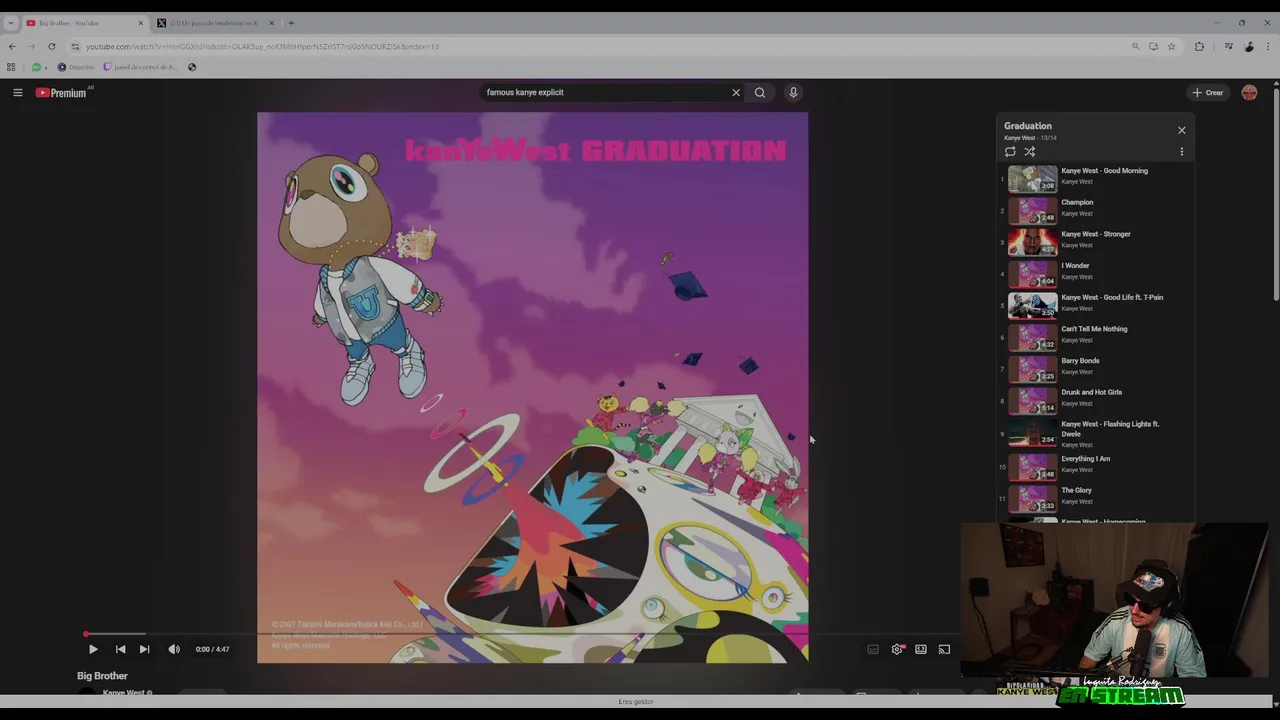Skip to previous video
1280x720 pixels.
point(120,649)
